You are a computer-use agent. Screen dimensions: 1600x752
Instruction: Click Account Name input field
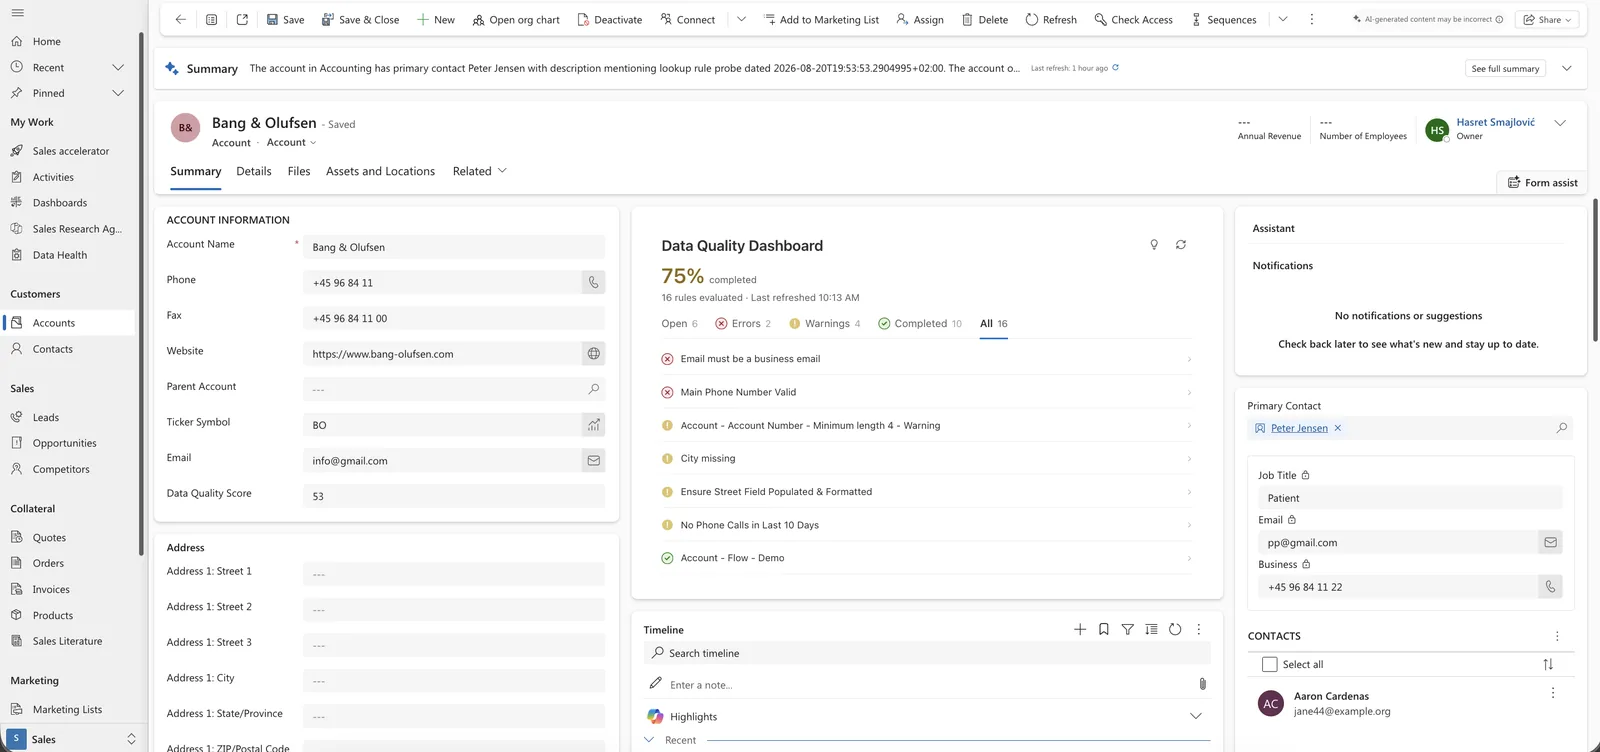pyautogui.click(x=454, y=247)
